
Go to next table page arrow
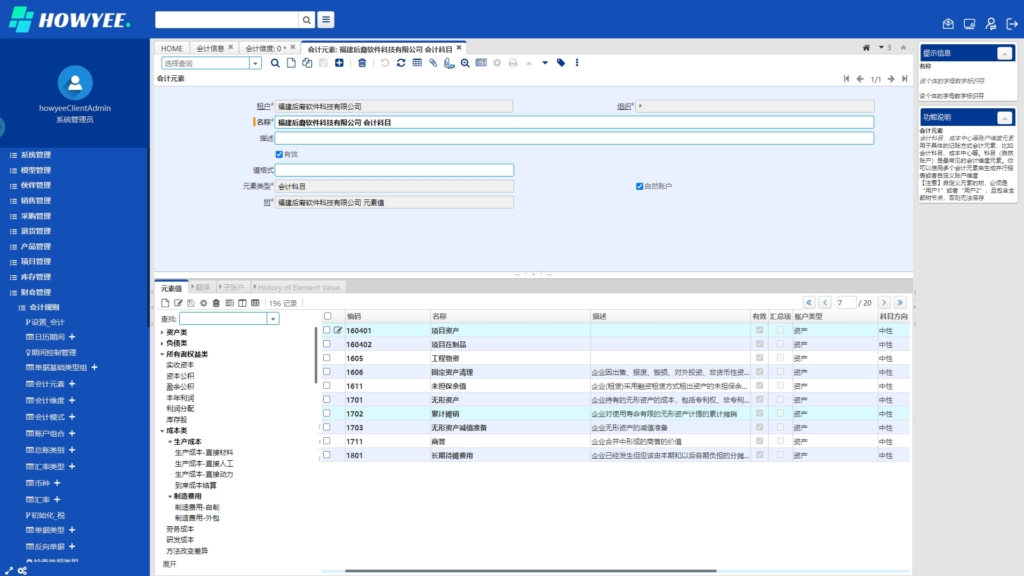click(x=884, y=302)
